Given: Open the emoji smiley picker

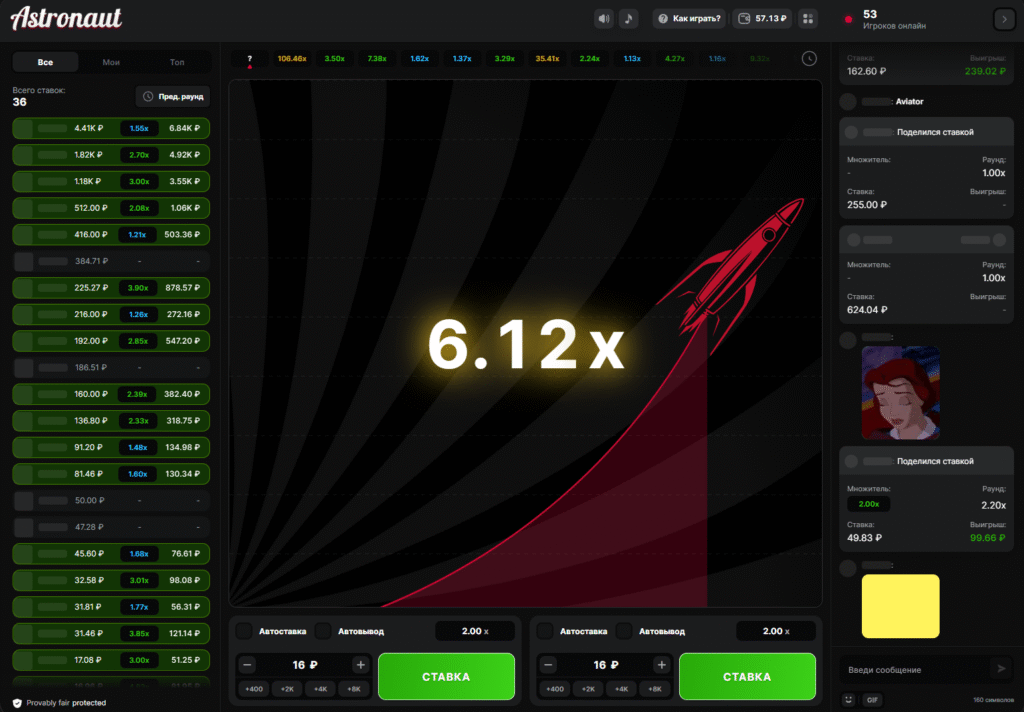Looking at the screenshot, I should click(849, 699).
